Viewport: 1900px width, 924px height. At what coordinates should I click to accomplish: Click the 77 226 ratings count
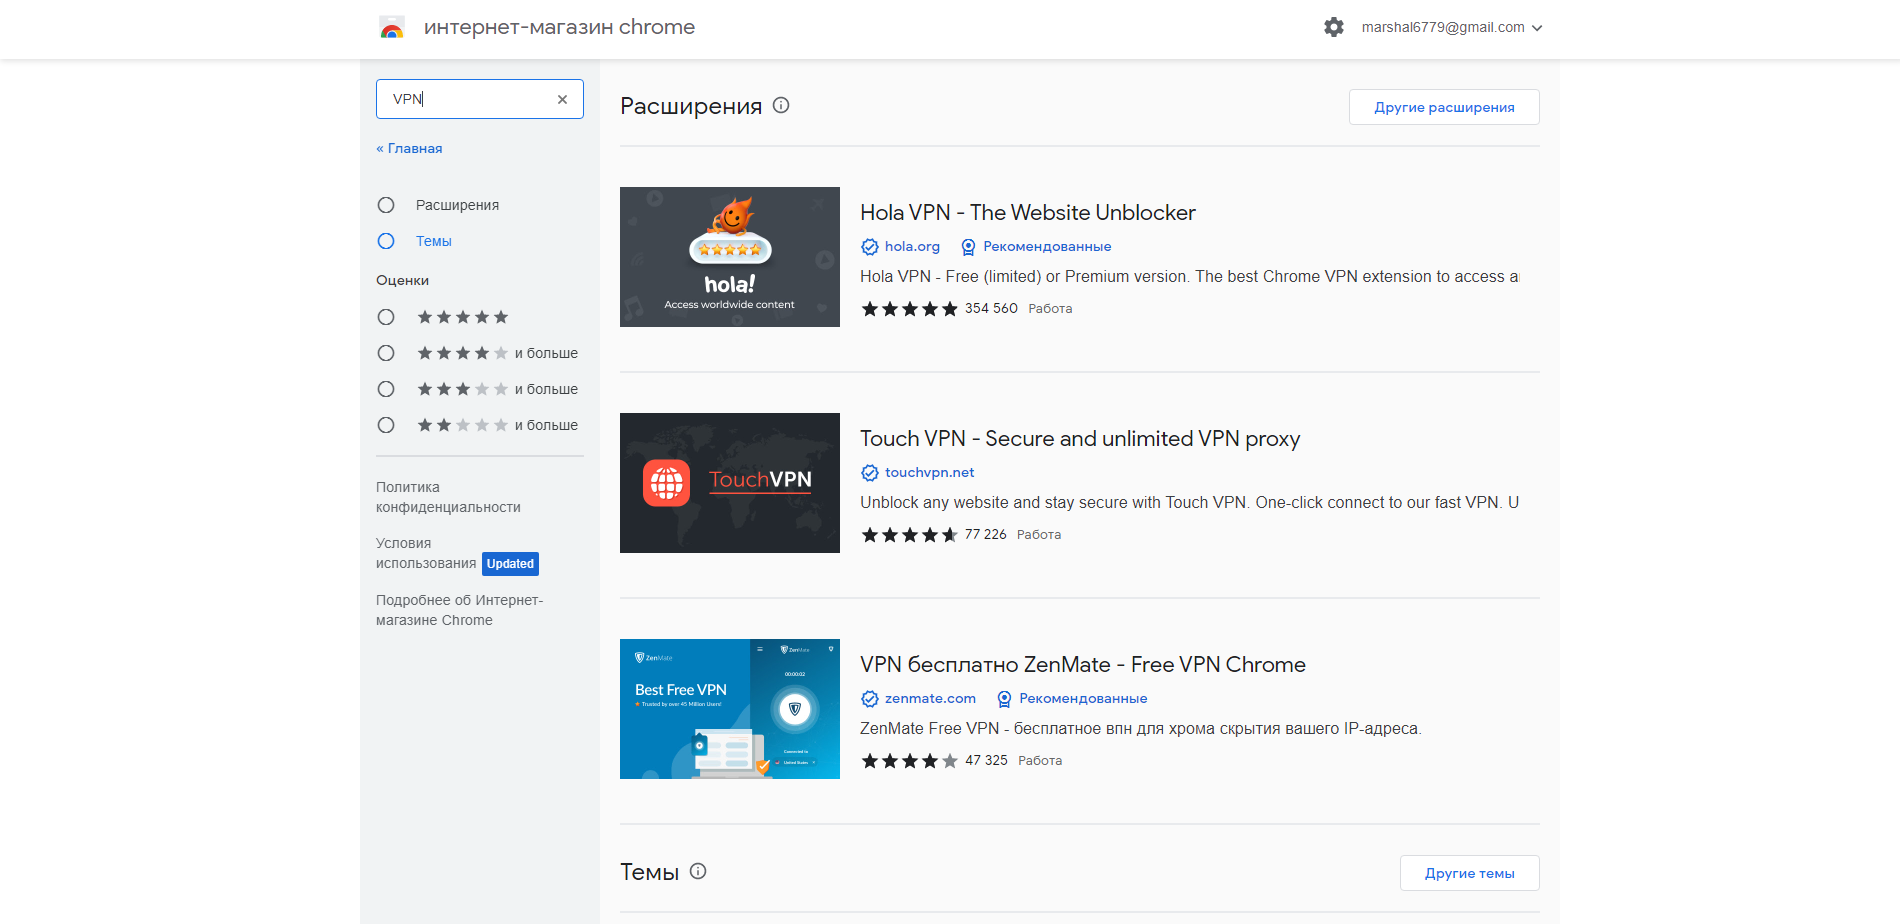(986, 534)
